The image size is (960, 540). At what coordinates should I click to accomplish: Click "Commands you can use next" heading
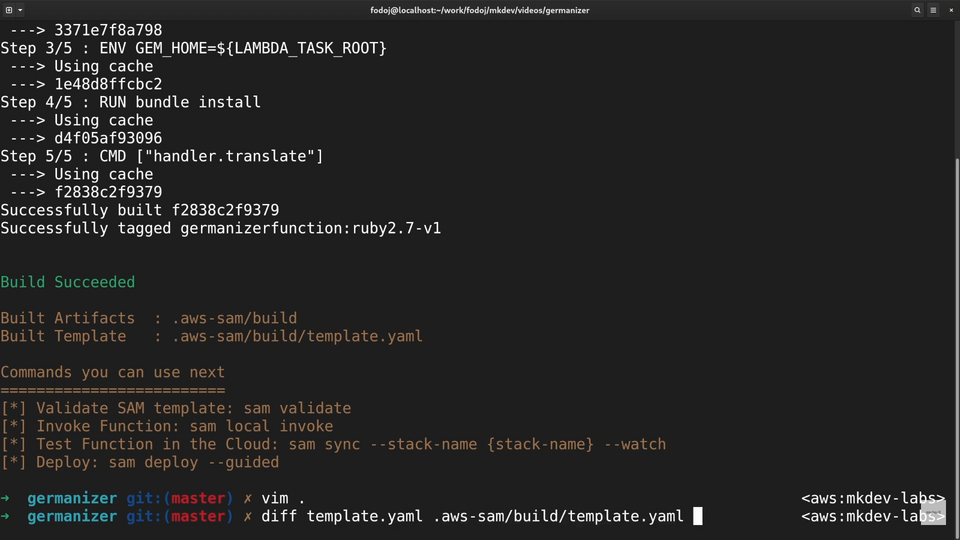coord(113,372)
